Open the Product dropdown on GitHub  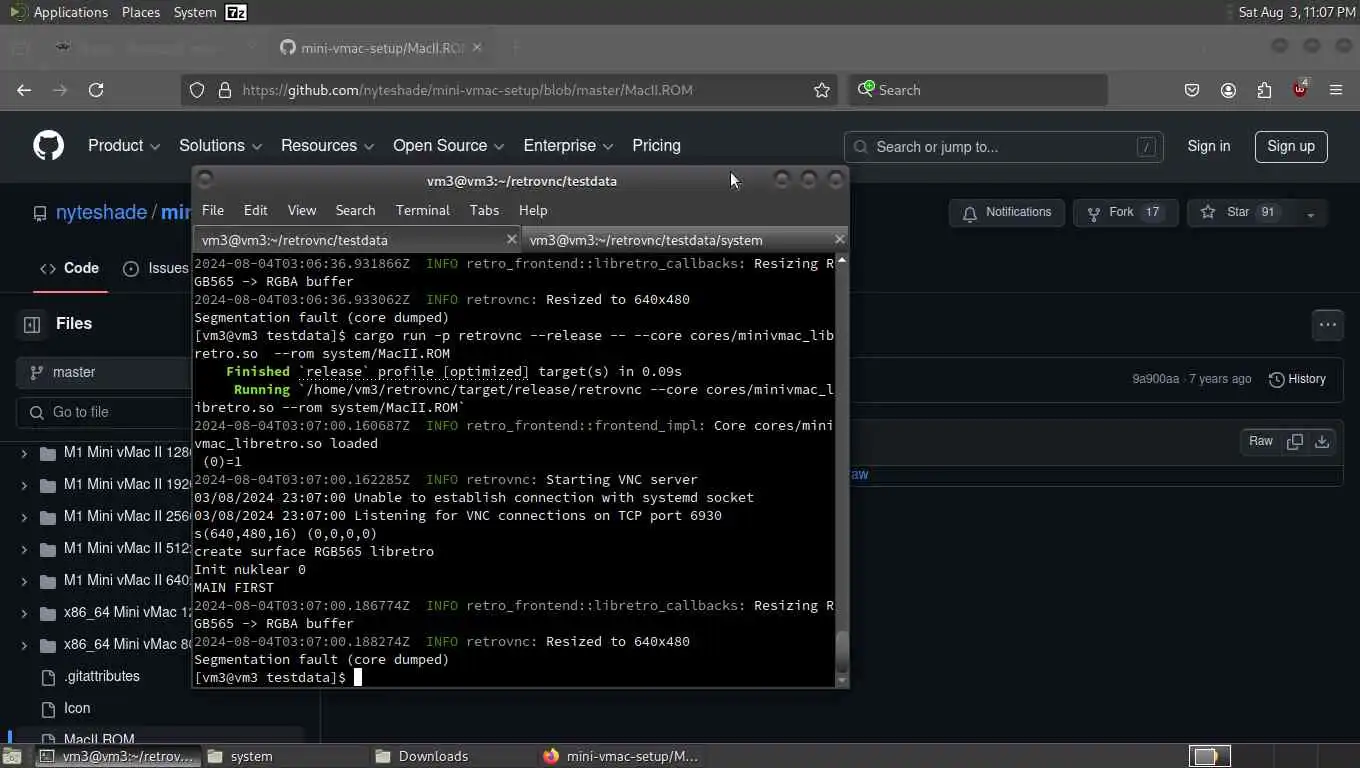(x=124, y=146)
